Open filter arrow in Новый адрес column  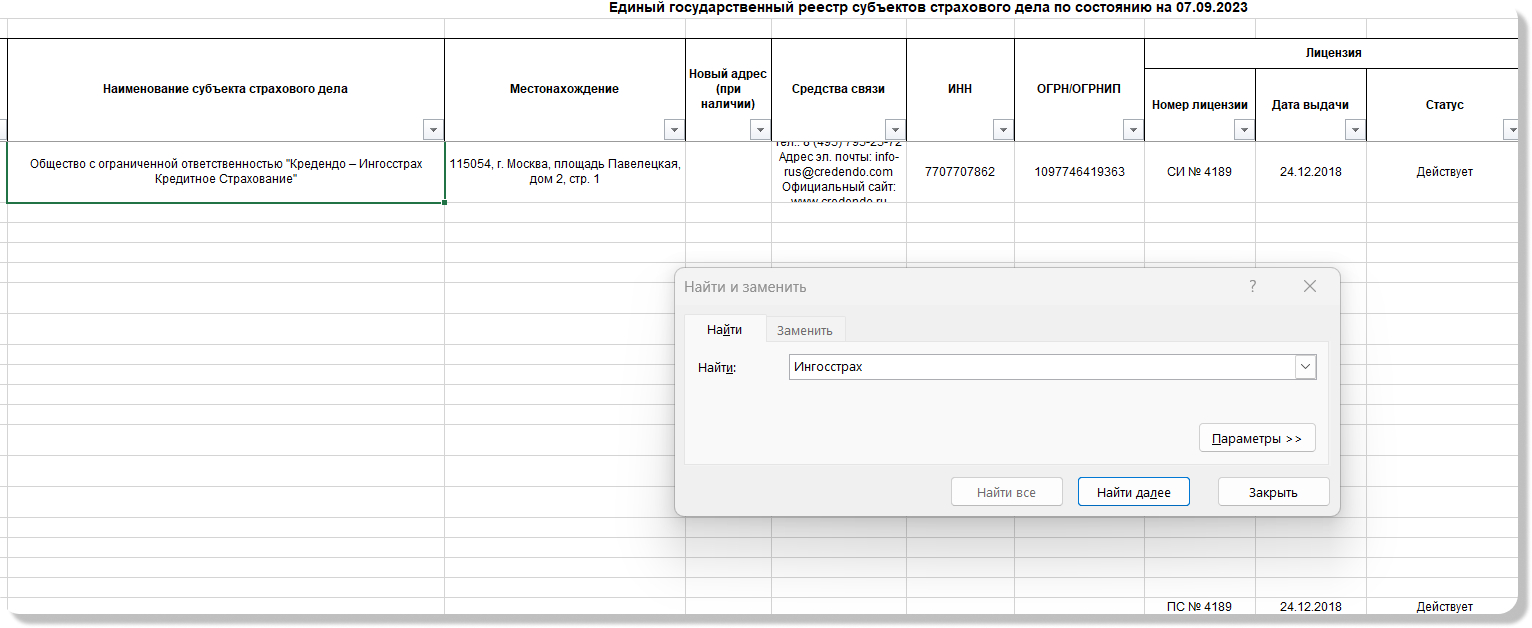click(x=760, y=130)
